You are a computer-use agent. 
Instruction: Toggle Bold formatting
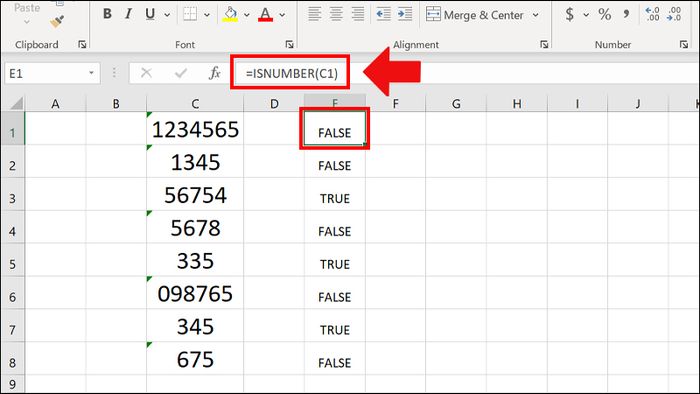point(107,14)
